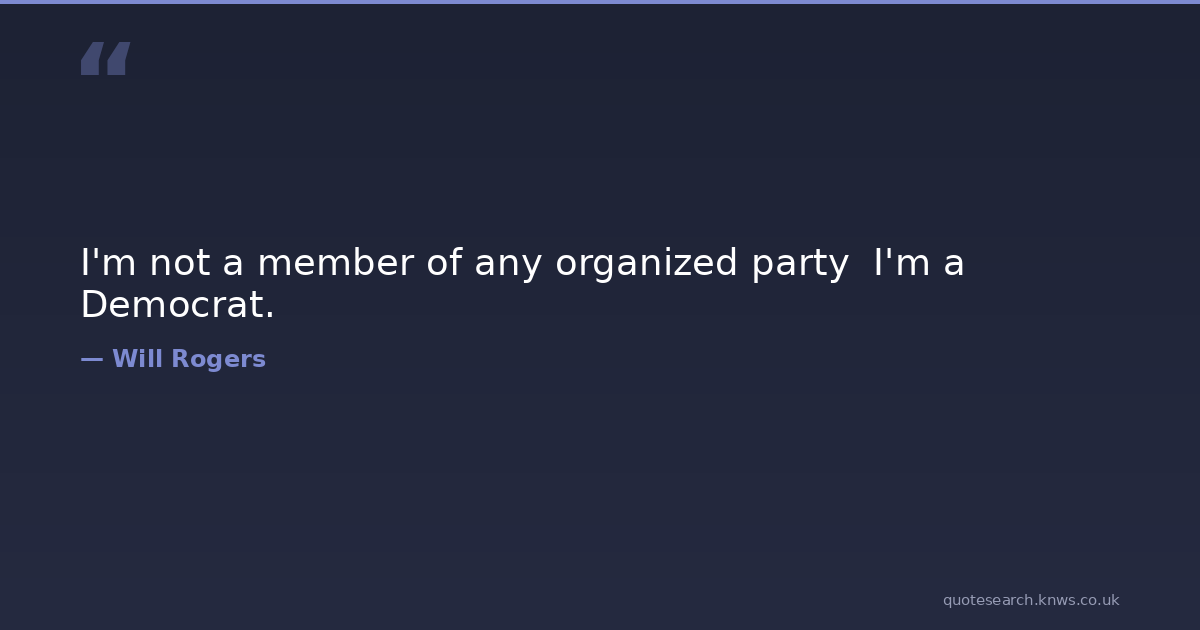The image size is (1200, 630).
Task: Click the Will Rogers author name
Action: tap(188, 359)
